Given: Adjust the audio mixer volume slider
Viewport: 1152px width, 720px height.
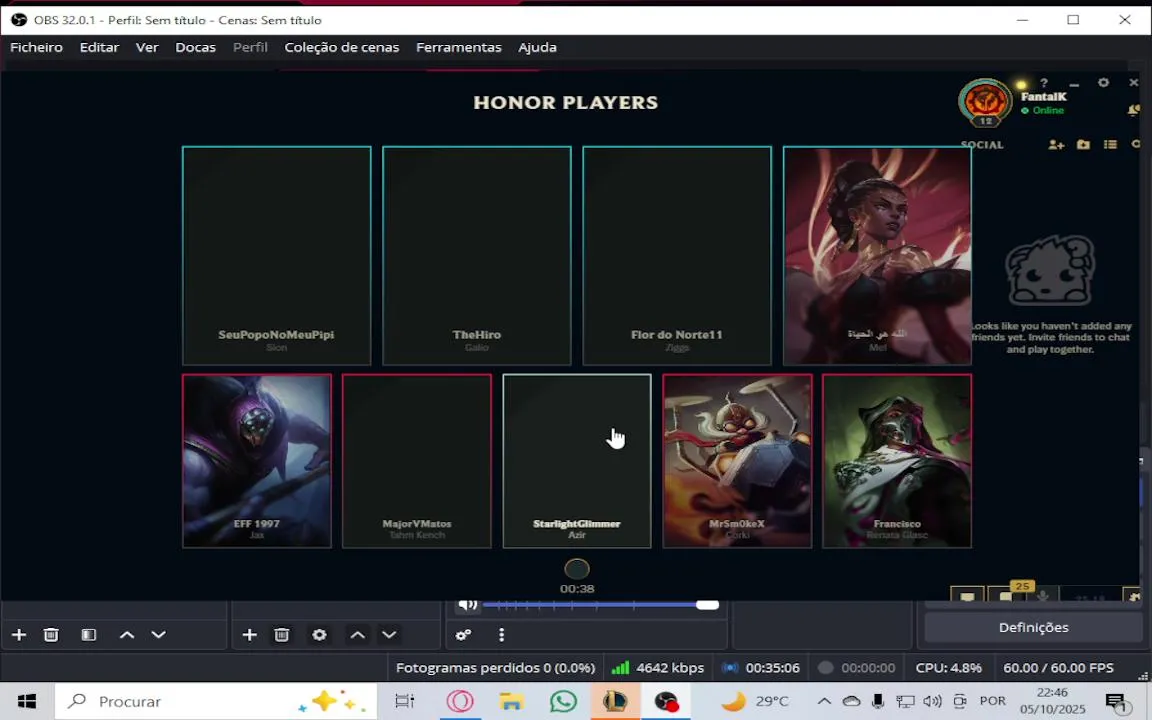Looking at the screenshot, I should 600,605.
